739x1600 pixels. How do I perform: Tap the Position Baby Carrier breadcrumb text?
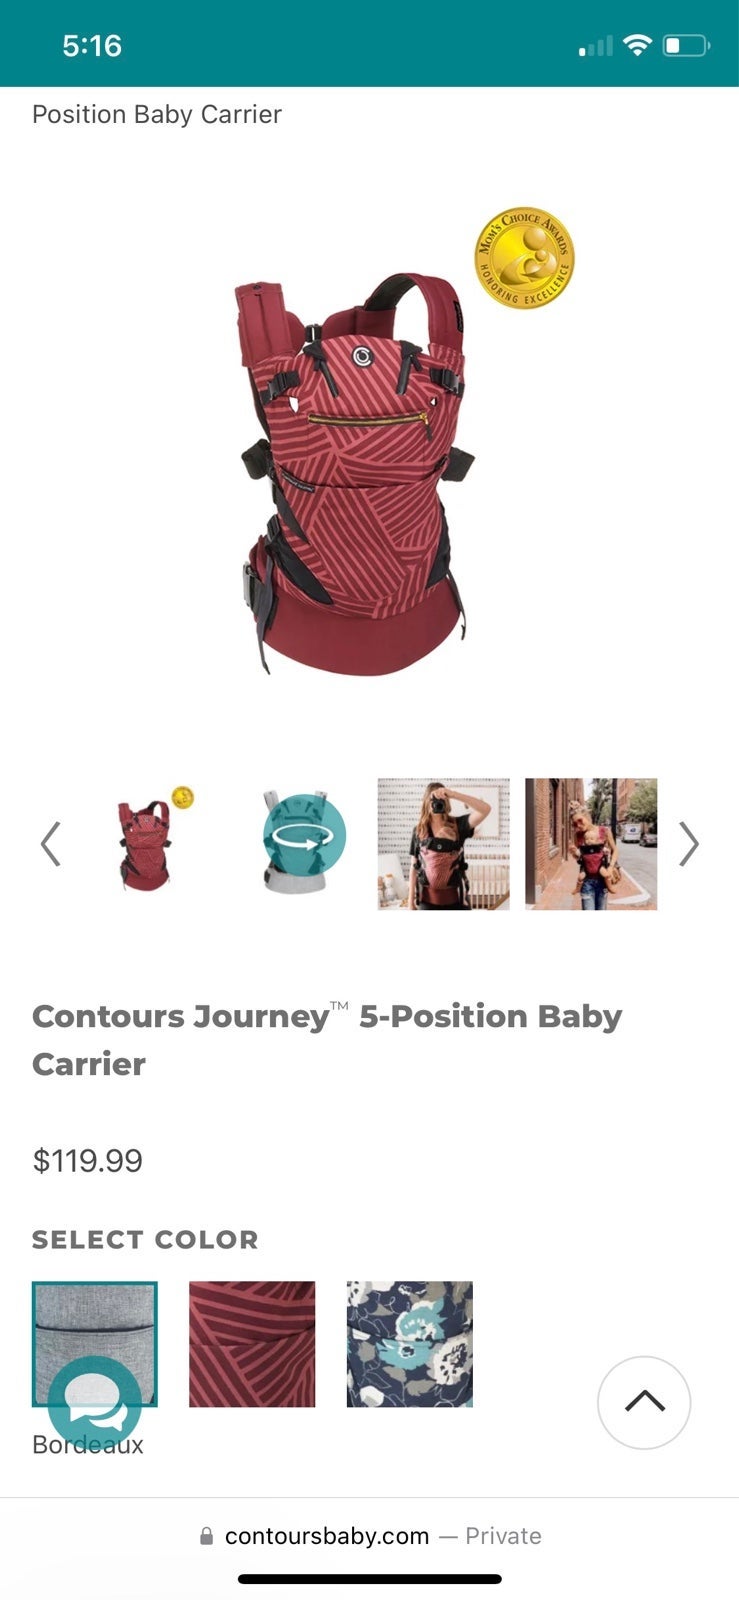[157, 114]
